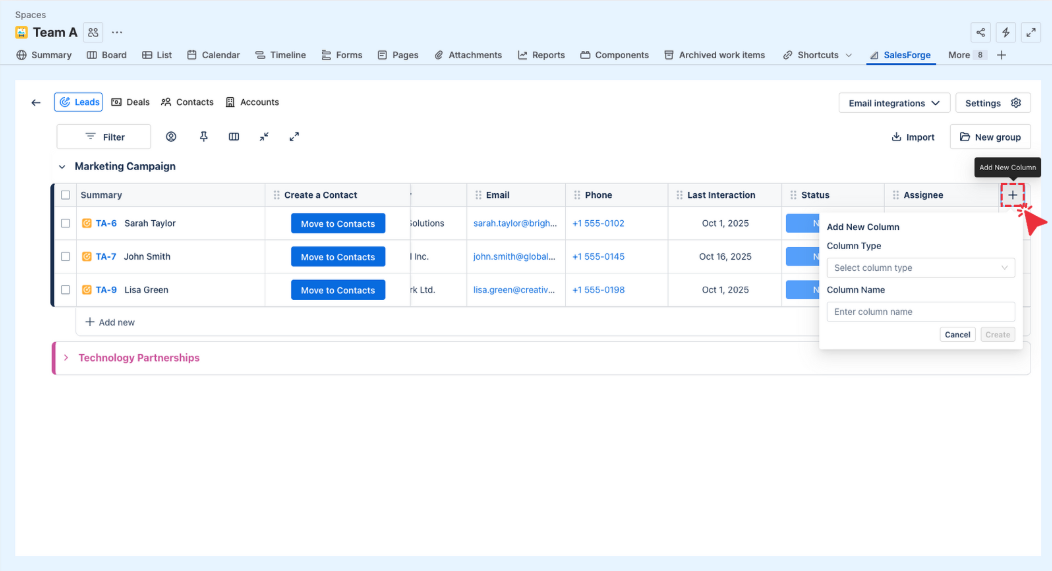Toggle the select-all checkbox in table header
The width and height of the screenshot is (1052, 571).
[x=66, y=195]
